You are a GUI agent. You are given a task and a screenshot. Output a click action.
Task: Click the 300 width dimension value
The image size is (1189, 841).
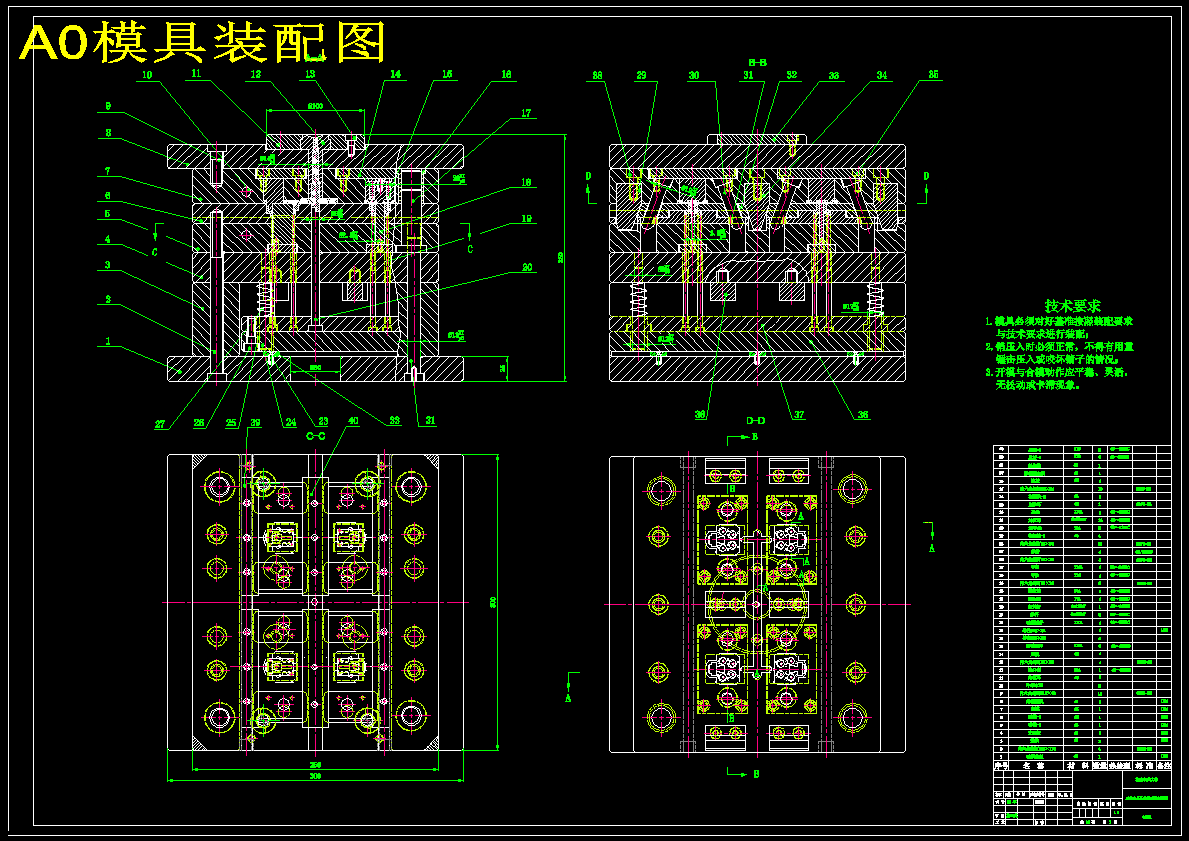(x=315, y=777)
